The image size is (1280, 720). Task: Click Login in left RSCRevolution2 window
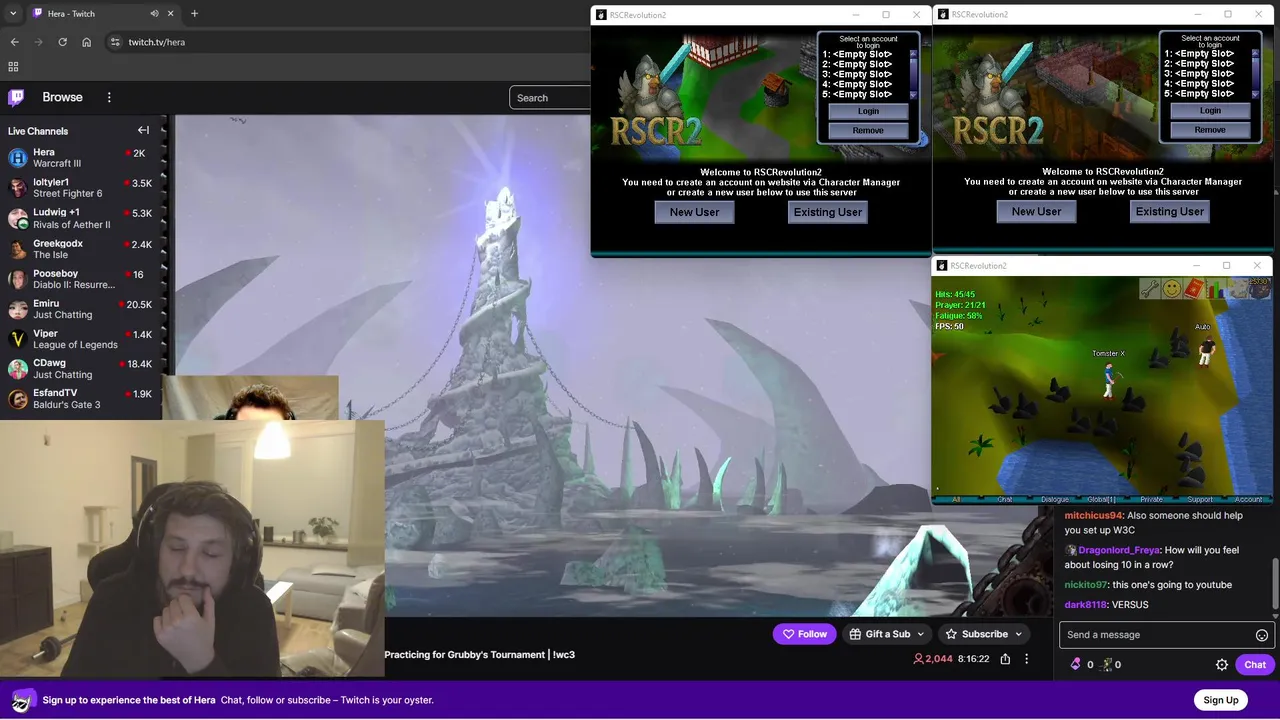click(868, 111)
